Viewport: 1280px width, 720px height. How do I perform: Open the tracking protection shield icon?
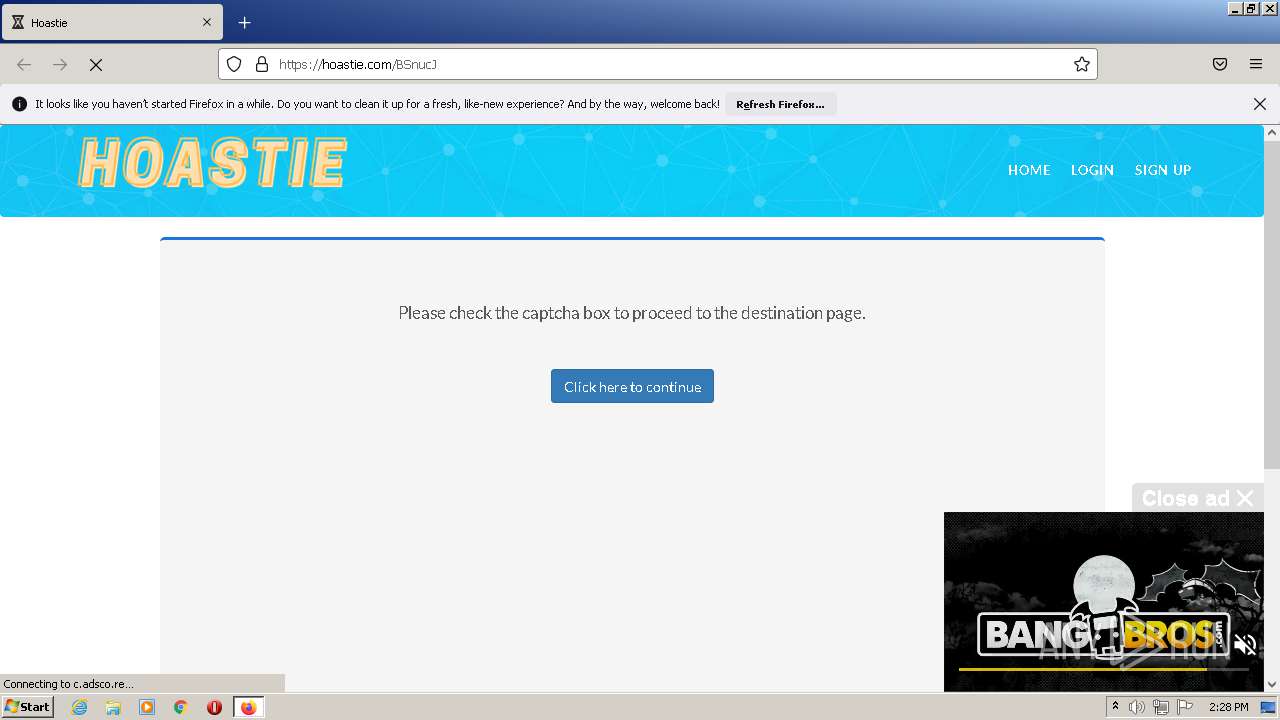pos(234,64)
